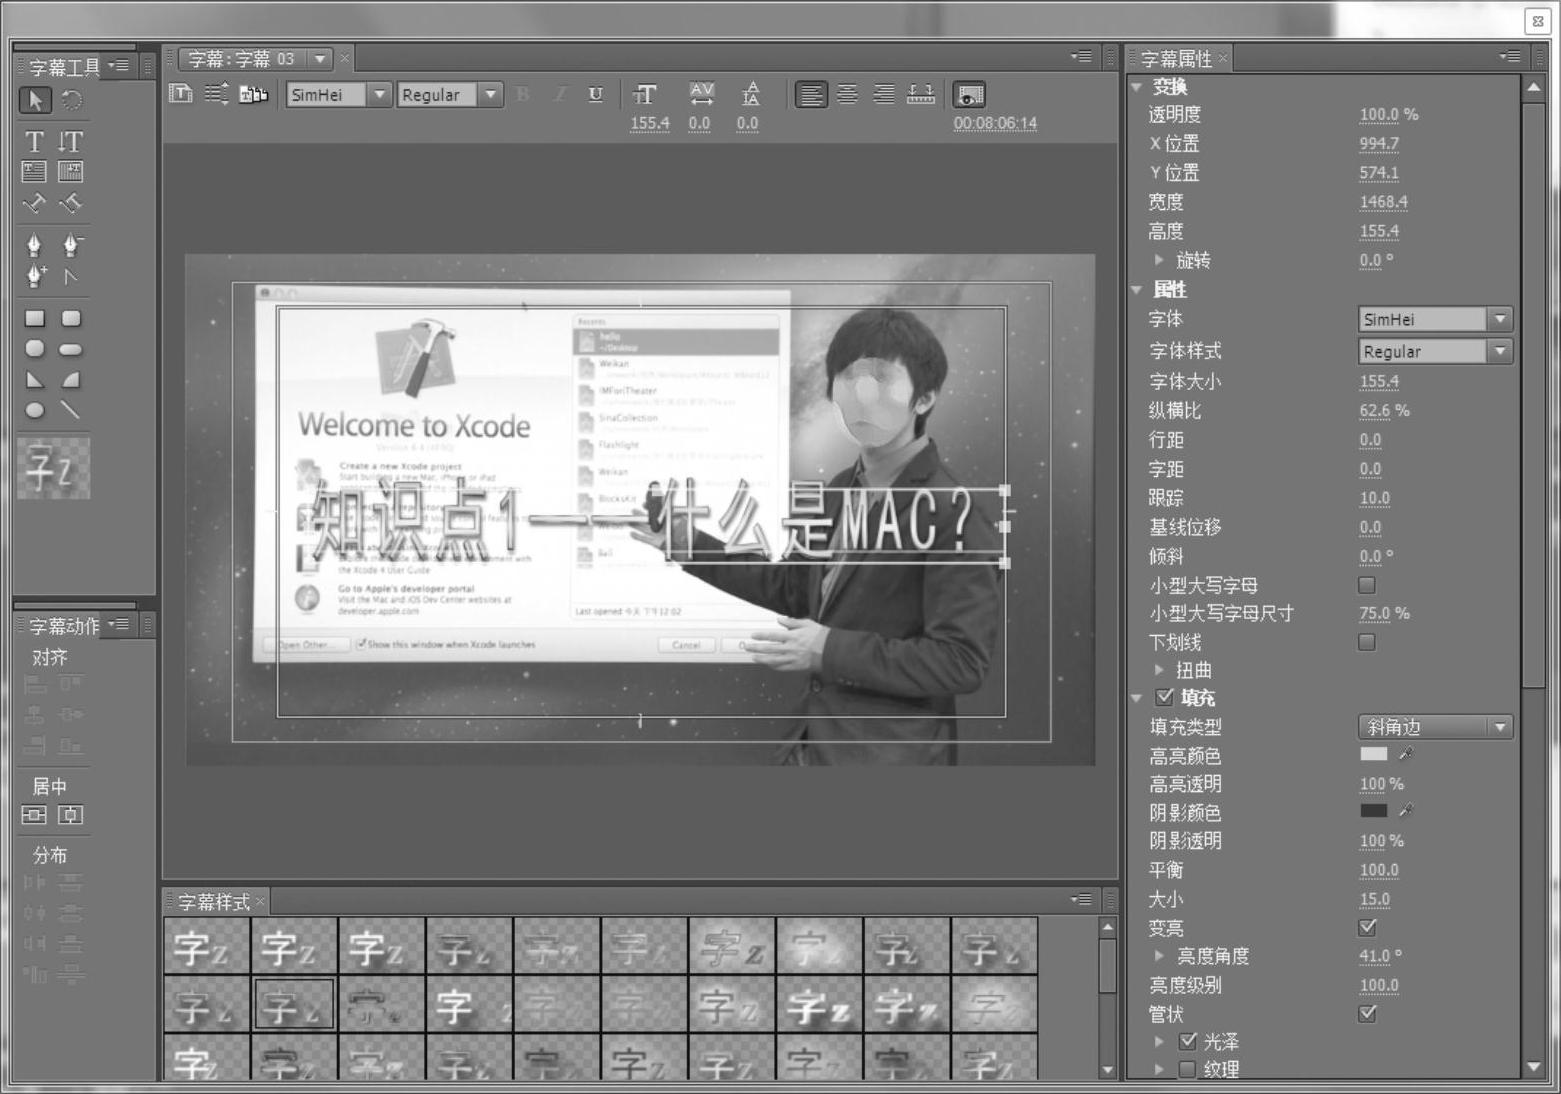The image size is (1561, 1094).
Task: Select the Clipped Corner Rectangle tool
Action: point(35,349)
